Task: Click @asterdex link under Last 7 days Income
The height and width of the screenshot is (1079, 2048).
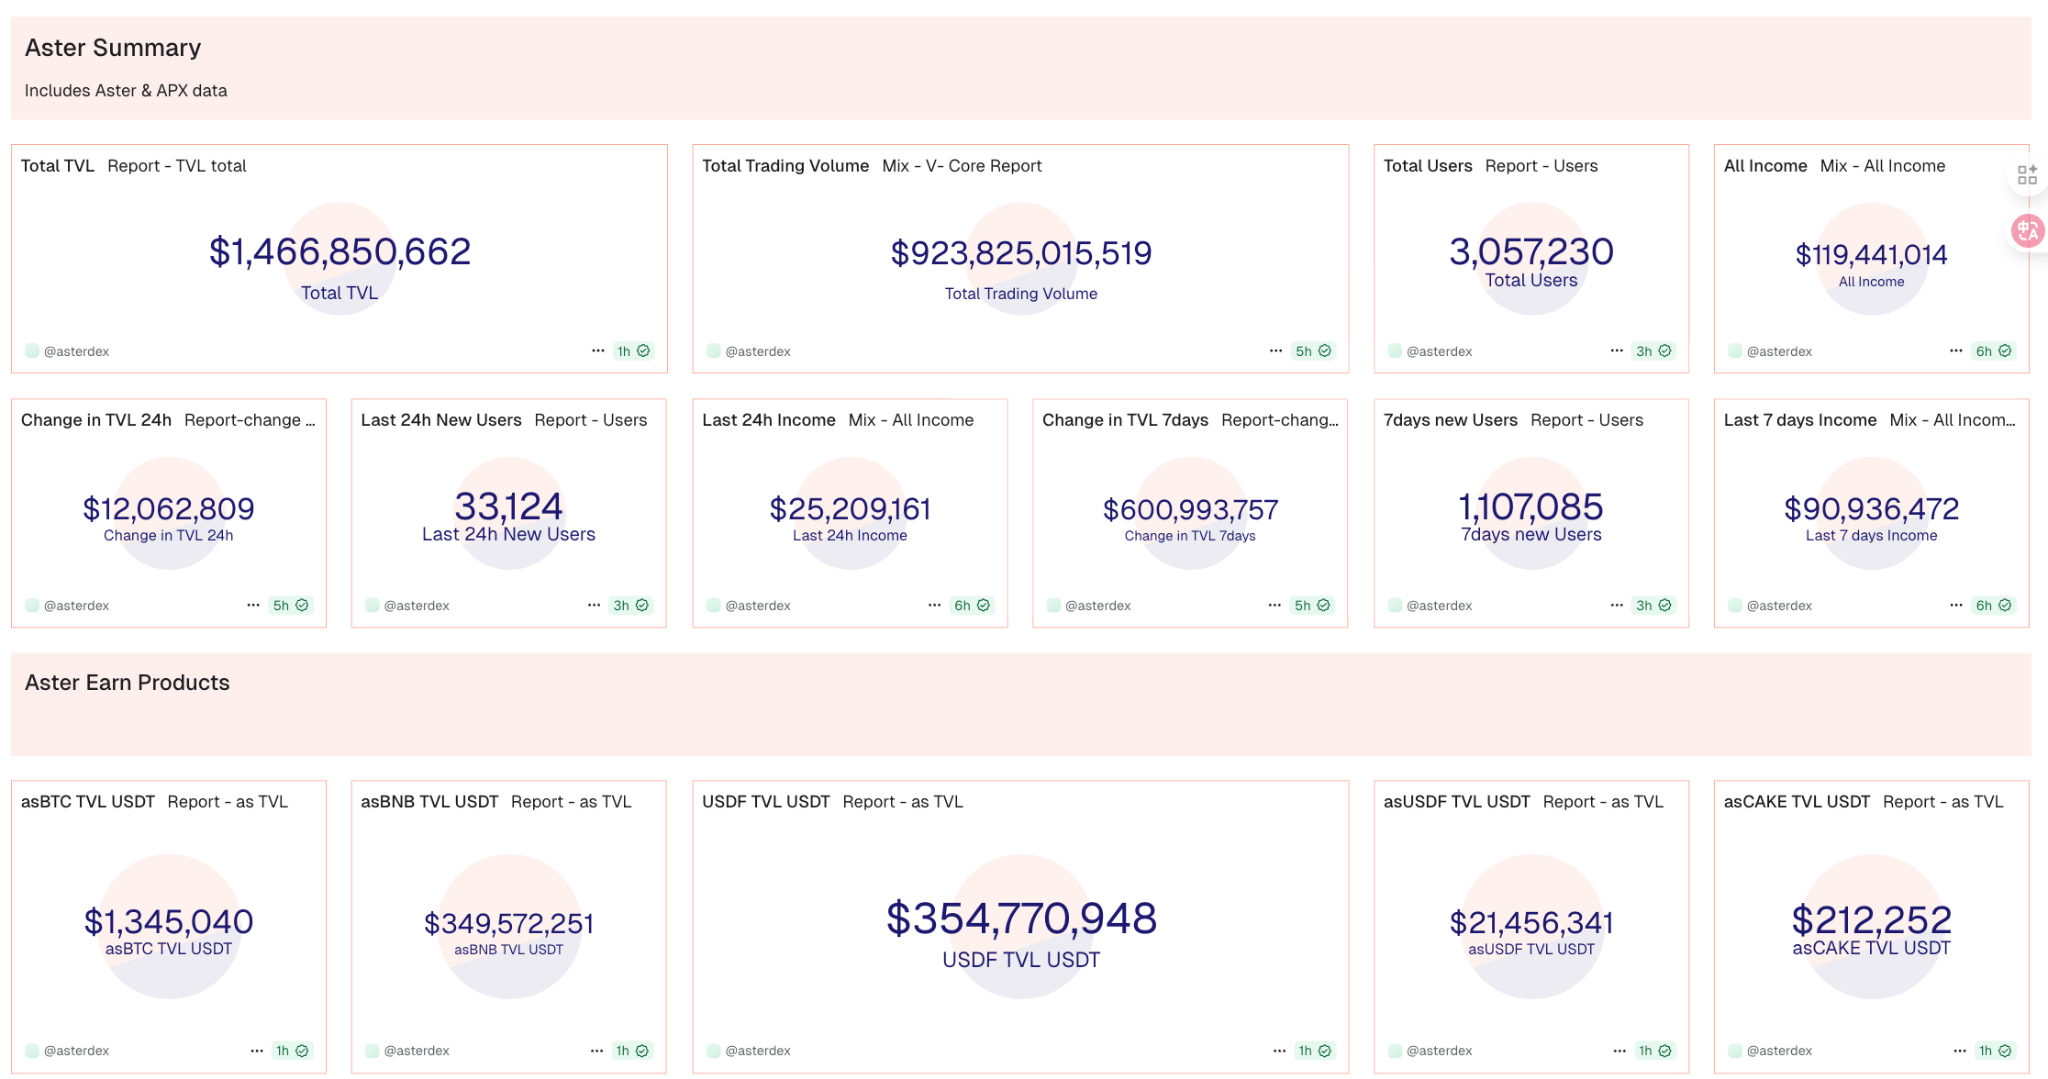Action: click(1779, 605)
